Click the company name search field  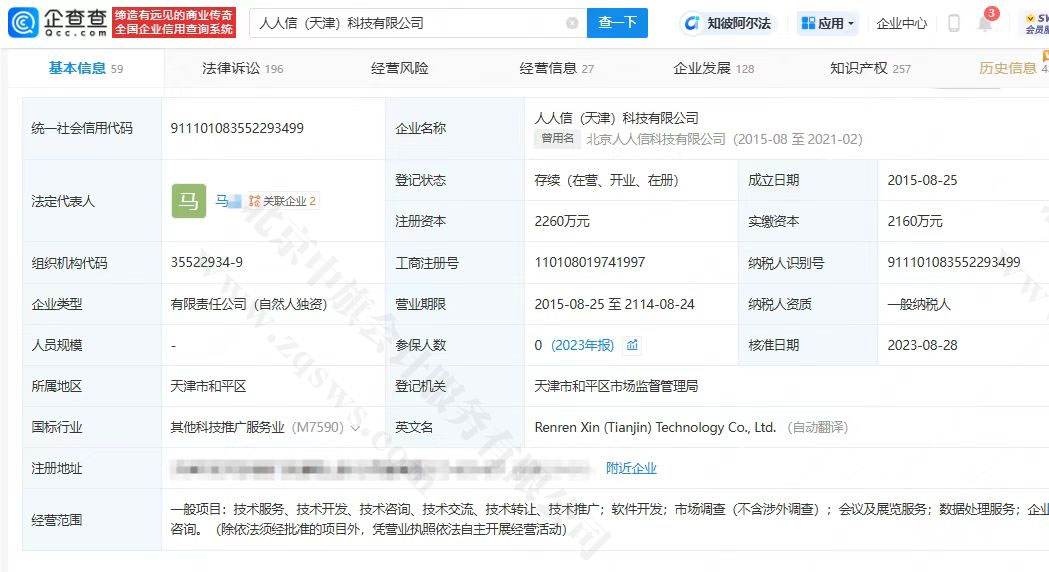pyautogui.click(x=405, y=23)
